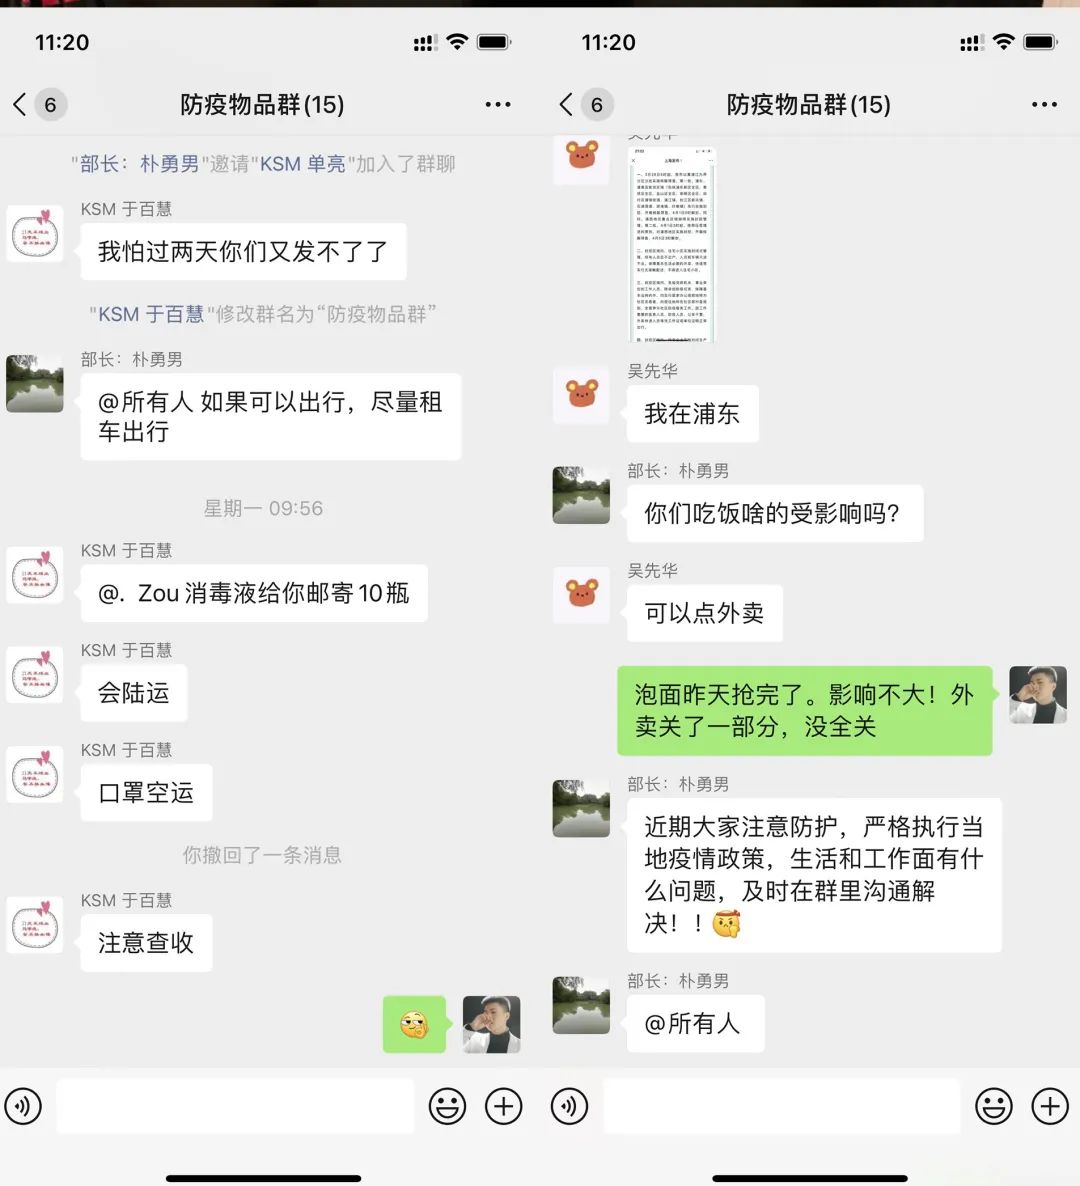Tap the voice input icon in right chat
This screenshot has width=1080, height=1186.
pyautogui.click(x=569, y=1107)
